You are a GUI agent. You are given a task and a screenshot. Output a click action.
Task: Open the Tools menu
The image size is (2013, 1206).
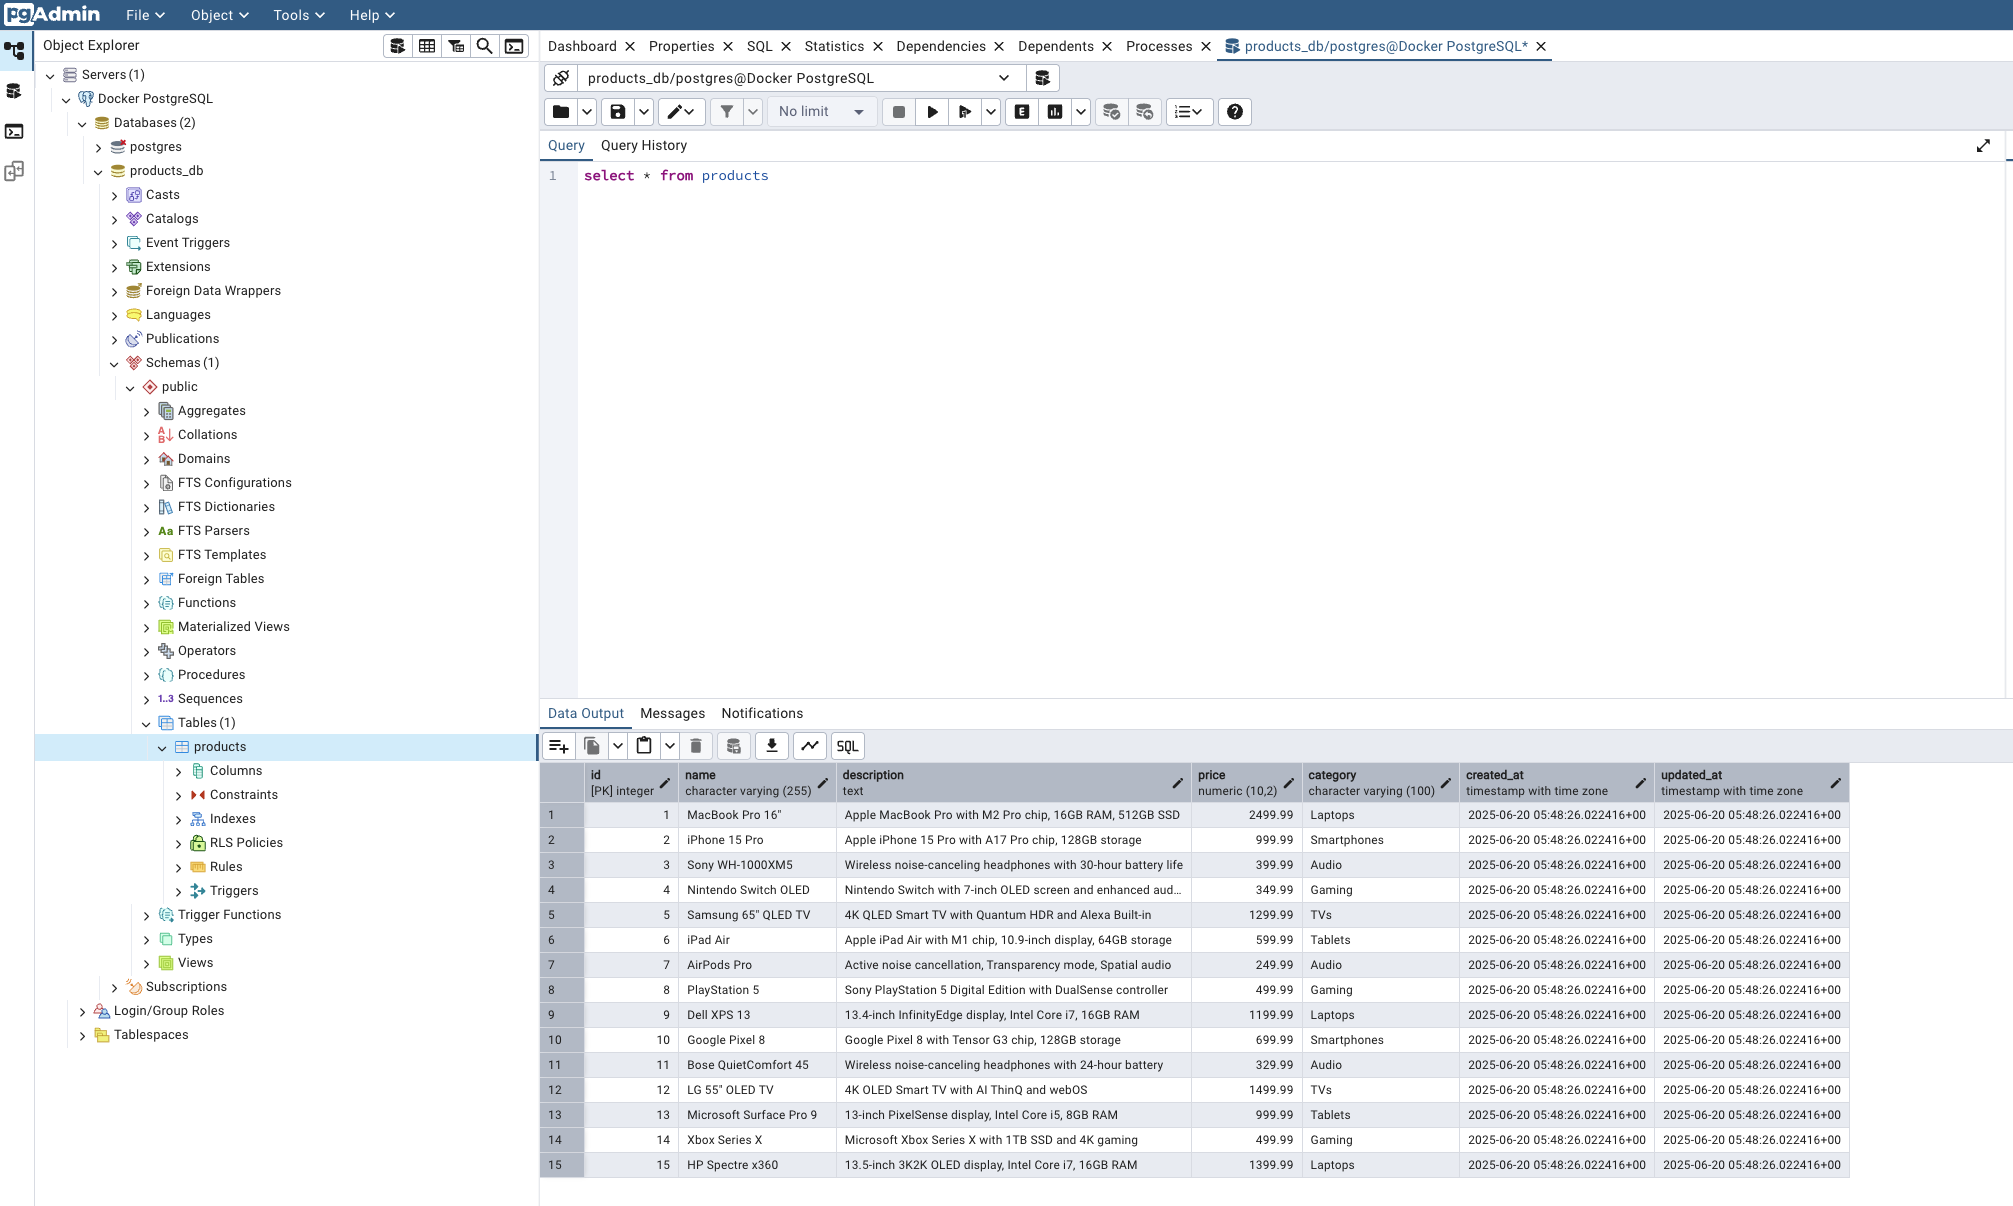point(298,15)
